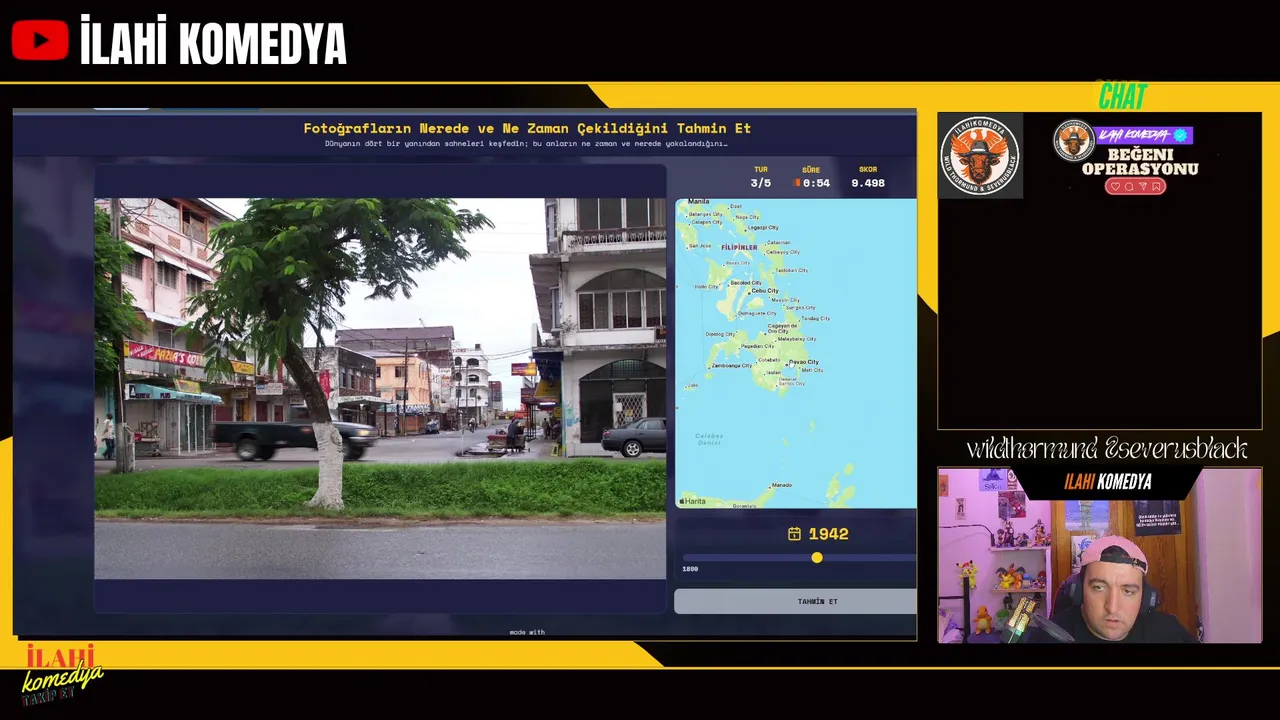Viewport: 1280px width, 720px height.
Task: Click Bacolod City on the map
Action: tap(746, 283)
